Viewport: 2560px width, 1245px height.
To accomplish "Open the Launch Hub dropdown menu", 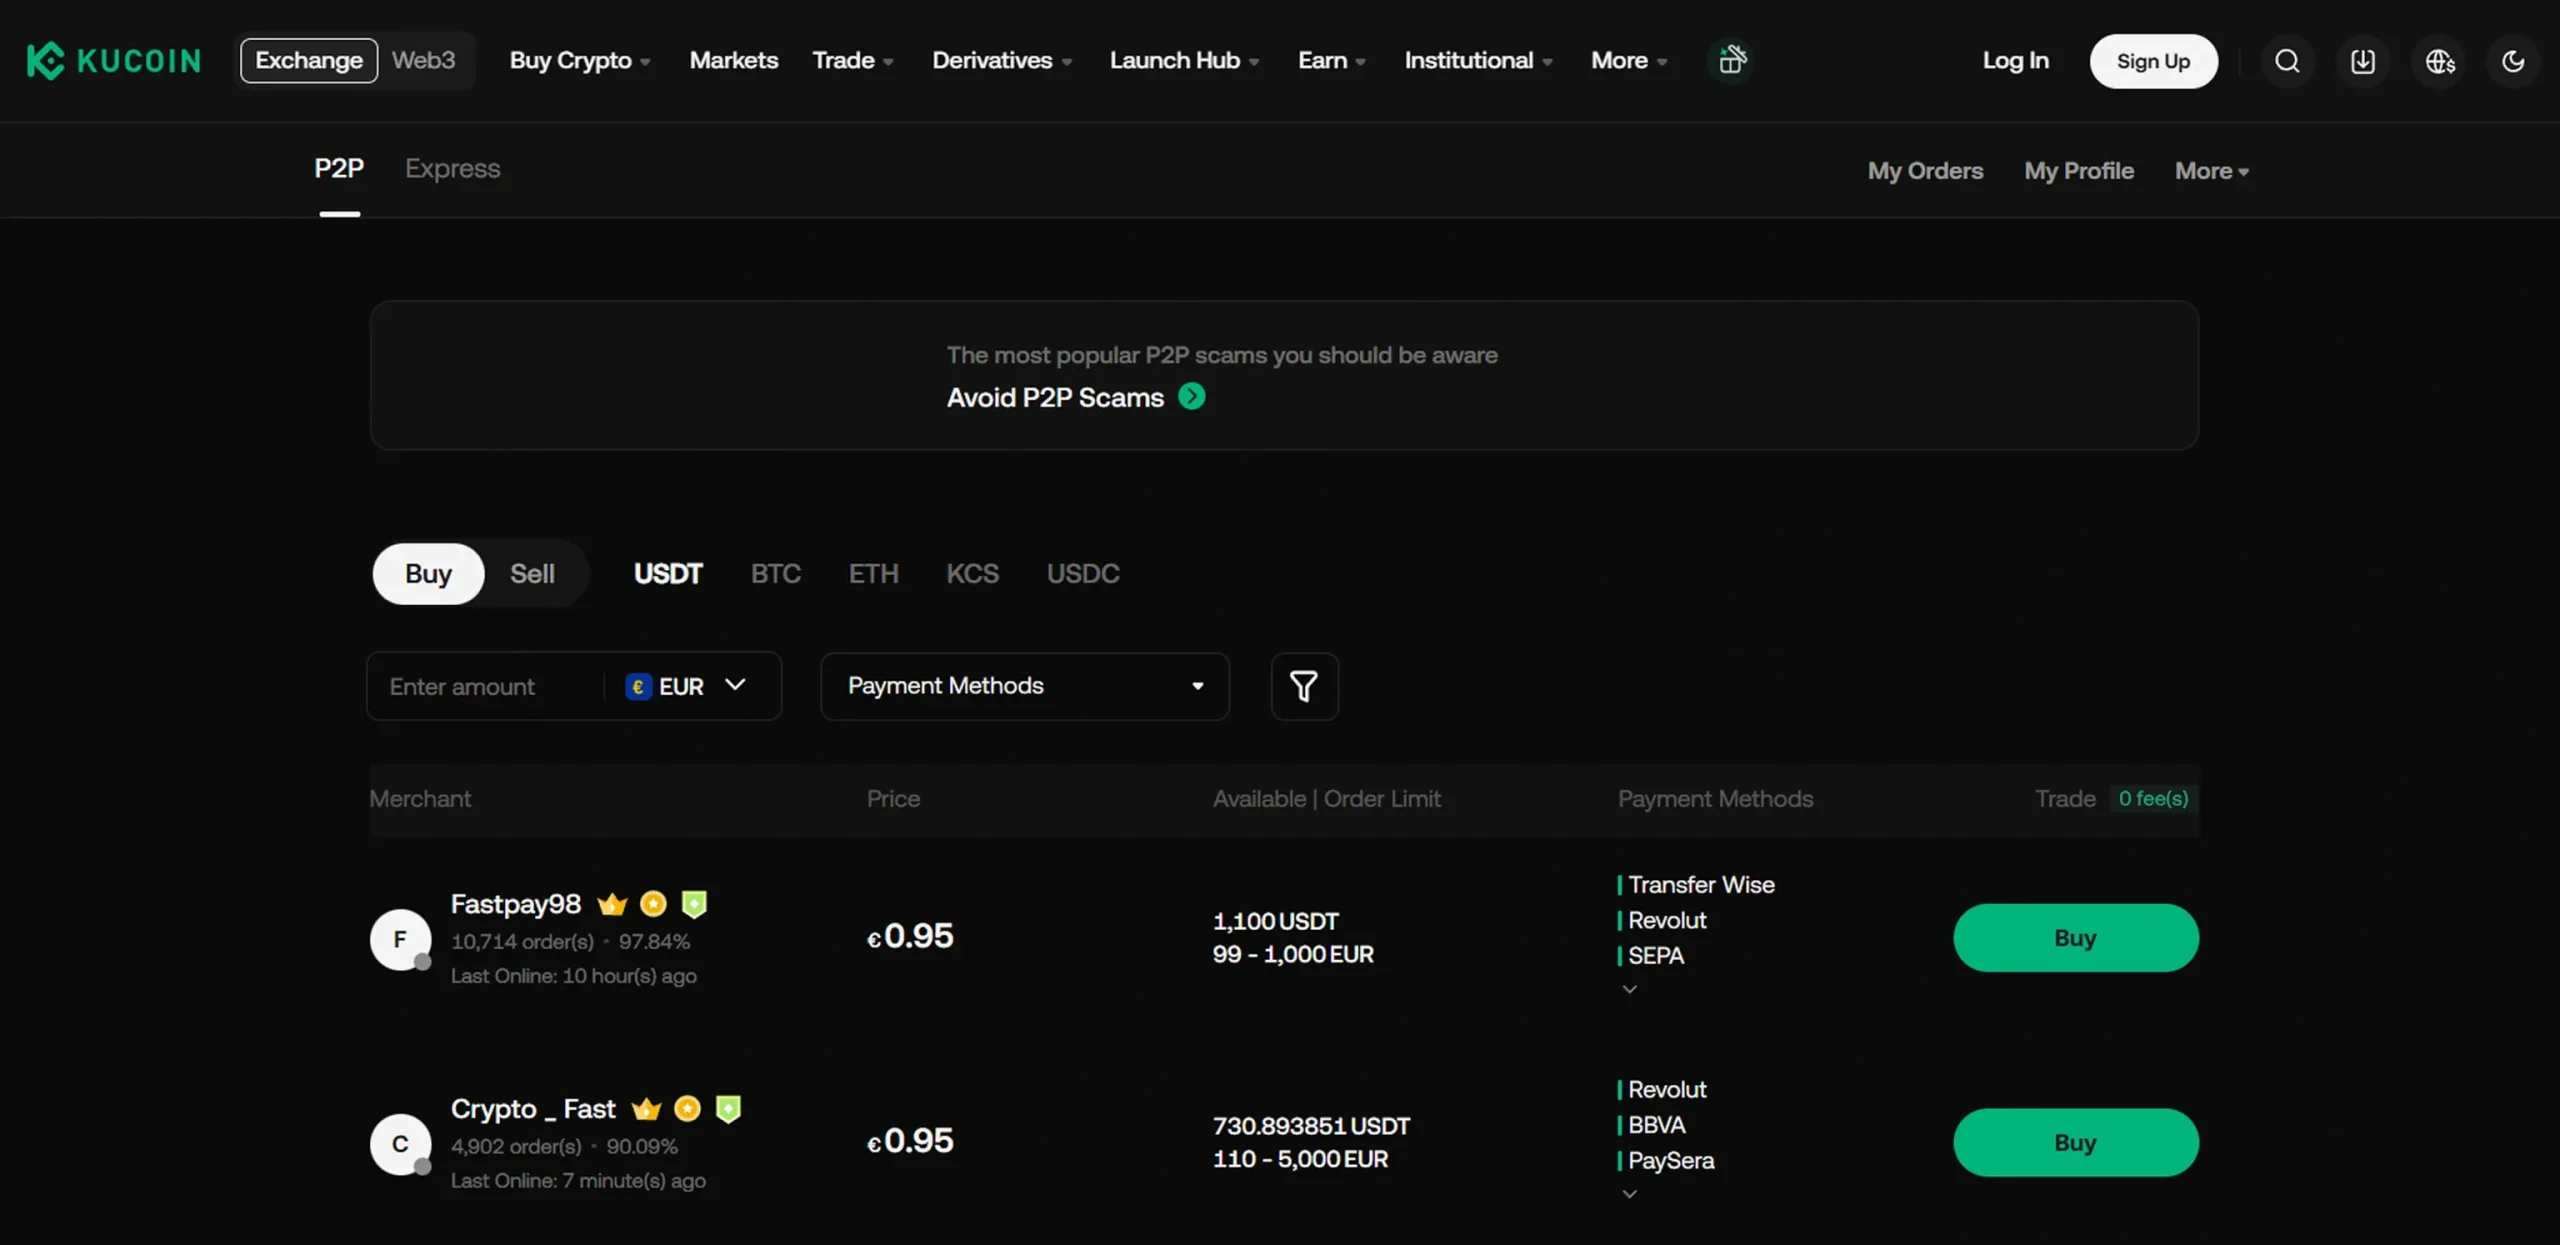I will (x=1184, y=61).
